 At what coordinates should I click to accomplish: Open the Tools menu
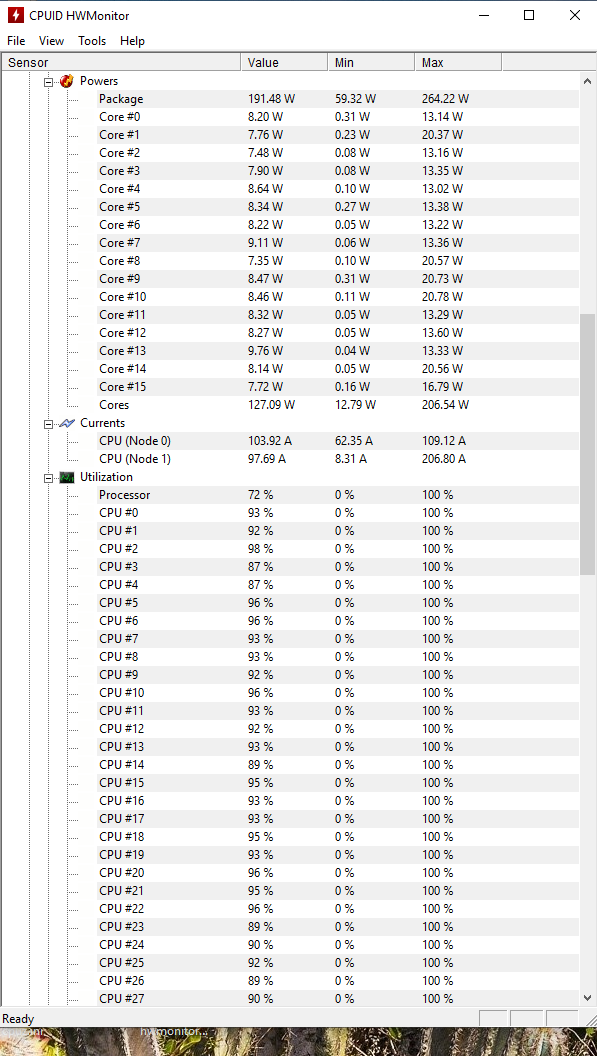(92, 41)
